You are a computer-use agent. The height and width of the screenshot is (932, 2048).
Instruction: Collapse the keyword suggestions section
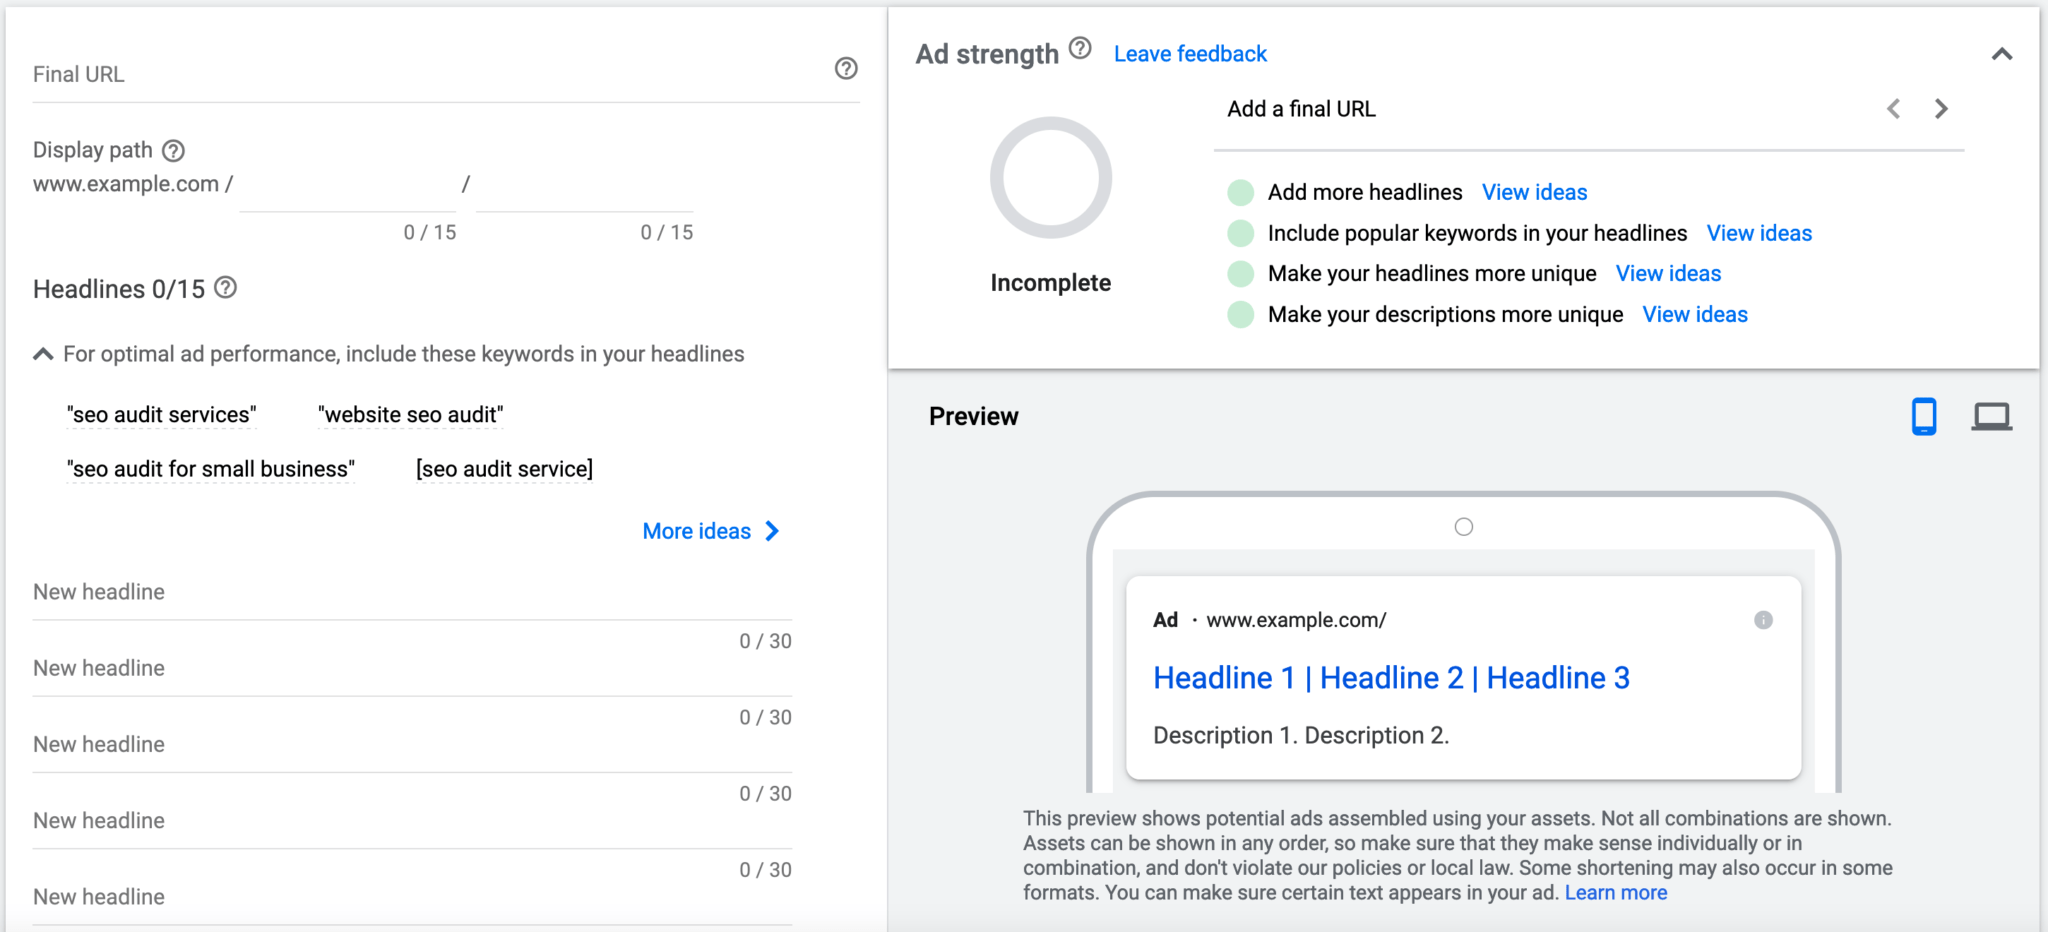(x=43, y=353)
